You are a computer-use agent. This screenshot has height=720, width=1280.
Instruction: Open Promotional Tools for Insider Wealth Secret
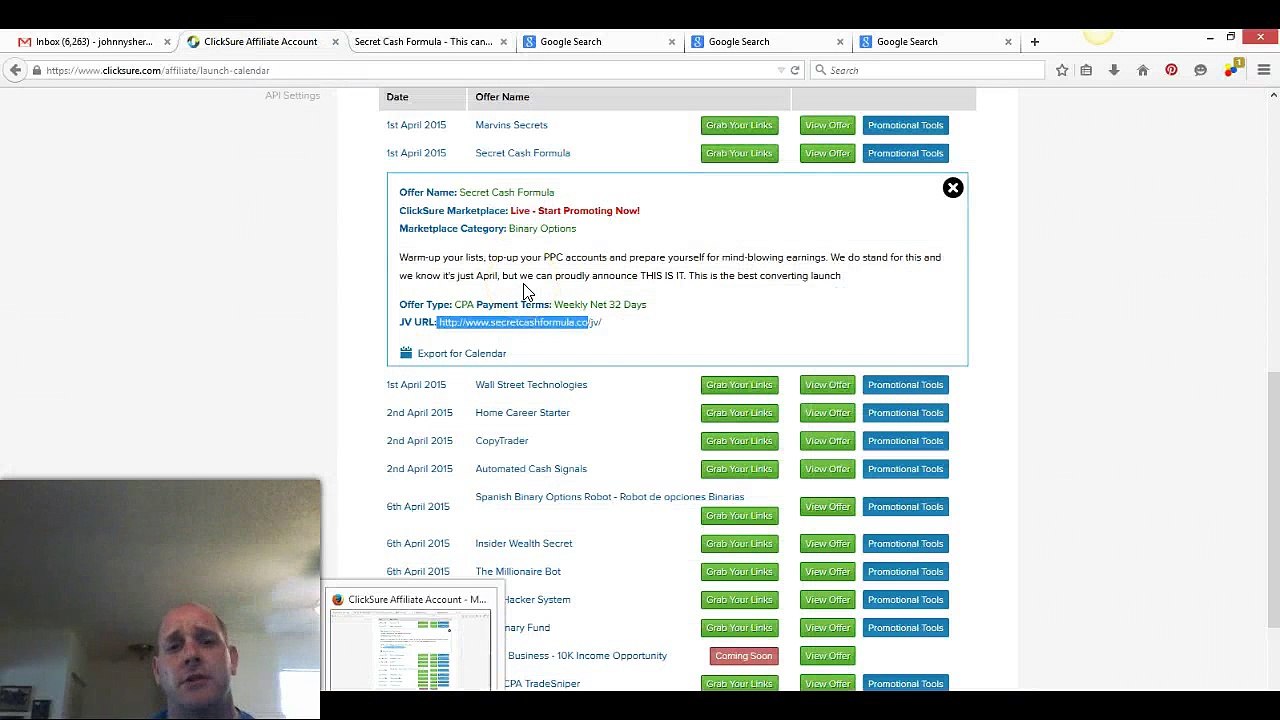[905, 543]
